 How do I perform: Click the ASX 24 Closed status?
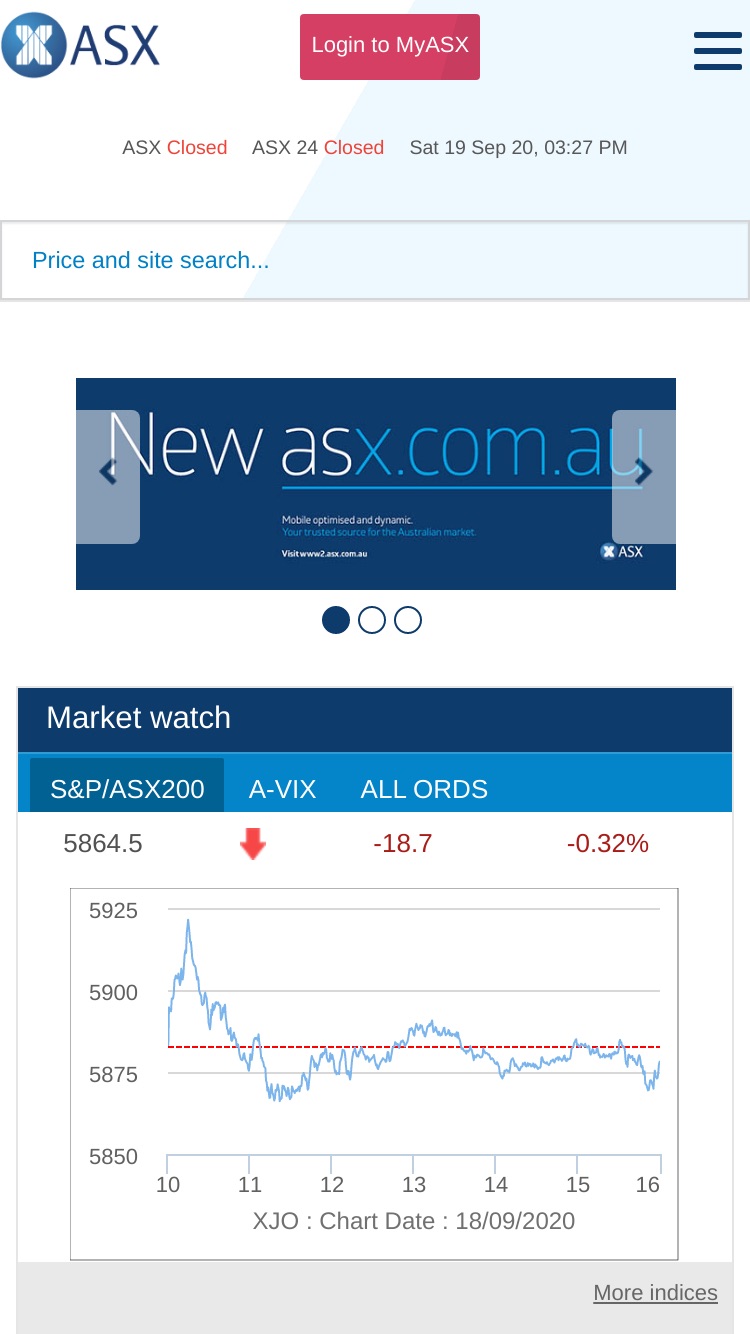(x=318, y=148)
